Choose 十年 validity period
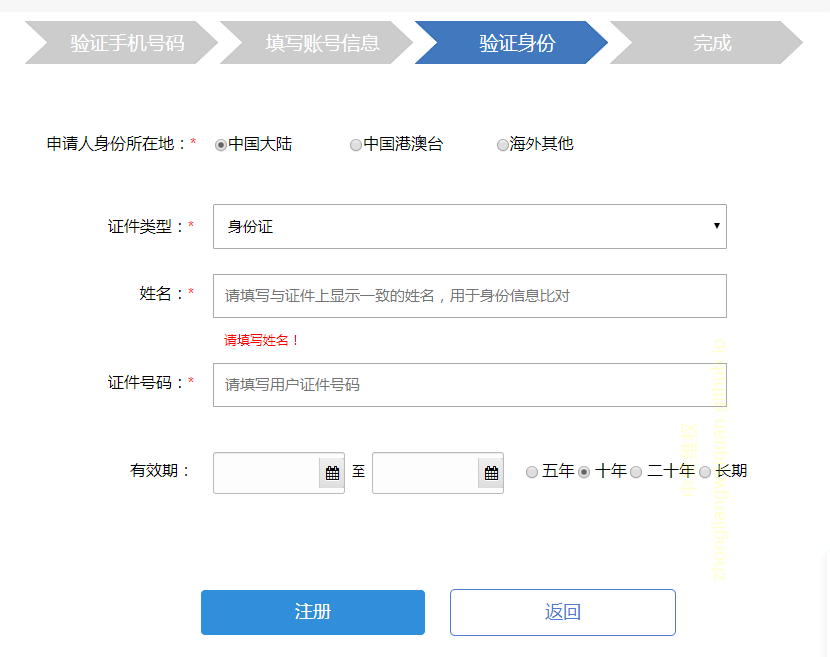 pos(584,472)
